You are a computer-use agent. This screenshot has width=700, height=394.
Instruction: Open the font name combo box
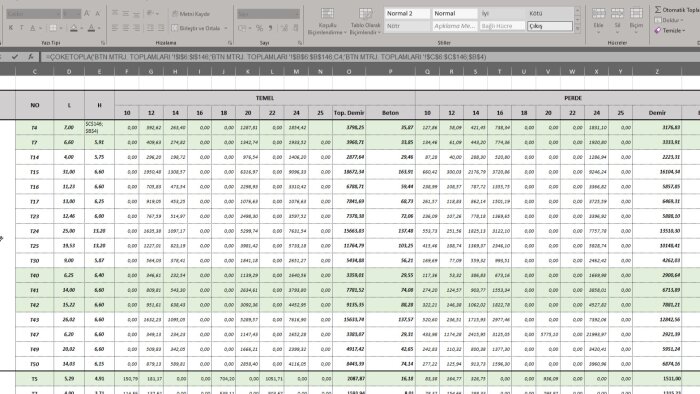pyautogui.click(x=33, y=14)
